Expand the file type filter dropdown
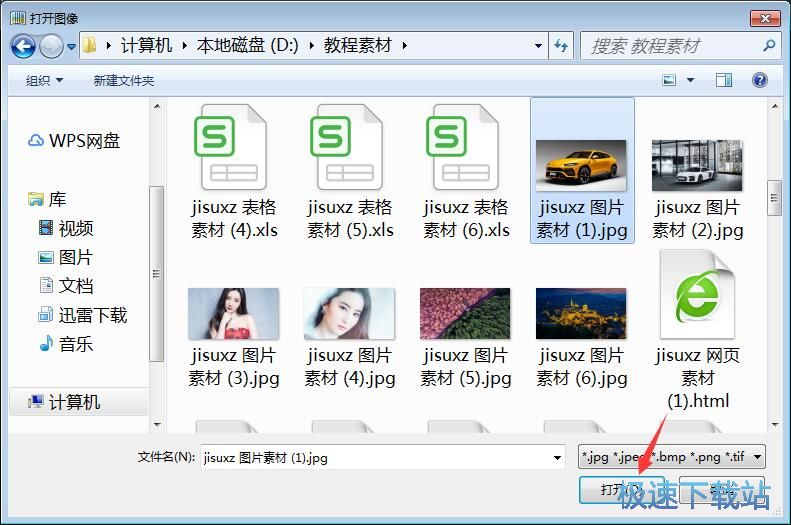 (x=672, y=458)
